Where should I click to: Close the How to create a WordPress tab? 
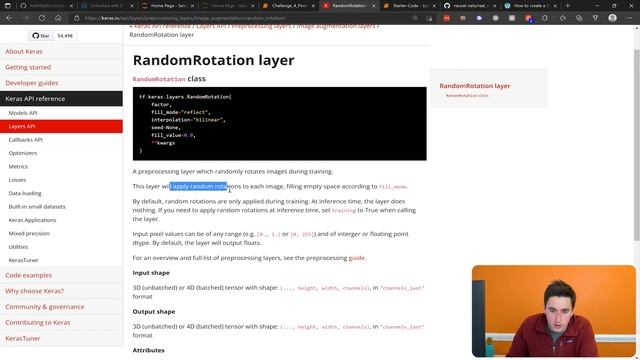click(555, 6)
